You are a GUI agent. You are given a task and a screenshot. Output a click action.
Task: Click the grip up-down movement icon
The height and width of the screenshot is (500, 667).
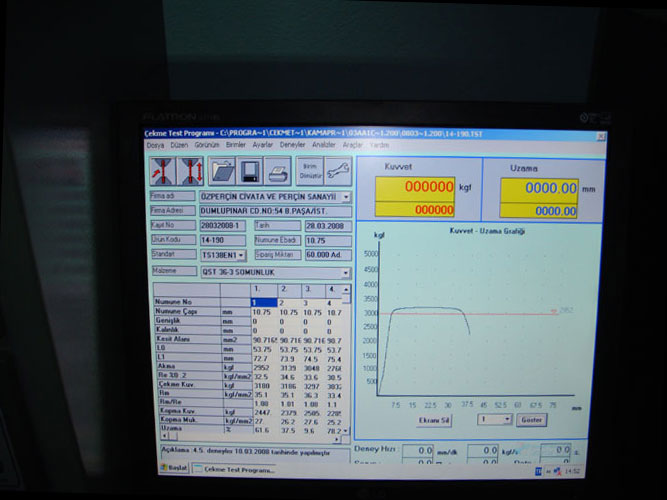pyautogui.click(x=189, y=171)
